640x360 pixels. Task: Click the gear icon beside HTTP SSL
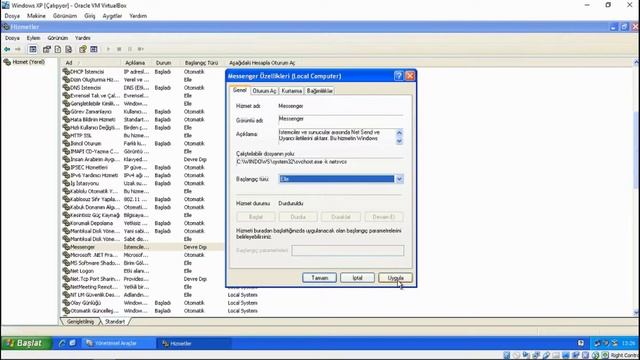coord(66,136)
